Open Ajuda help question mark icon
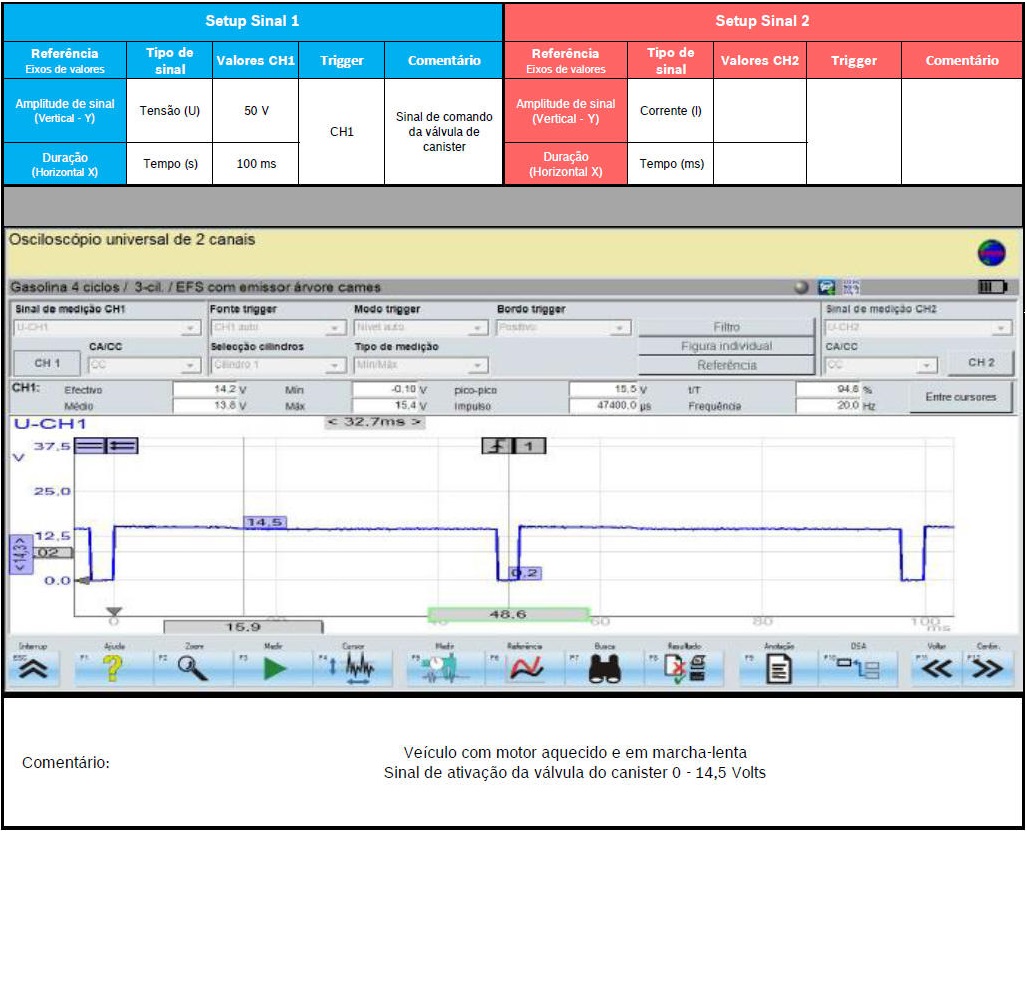The height and width of the screenshot is (1006, 1027). [x=113, y=669]
